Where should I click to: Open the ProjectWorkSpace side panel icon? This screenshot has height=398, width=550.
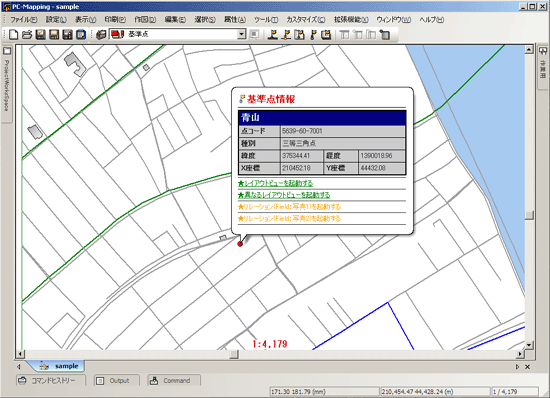tap(7, 51)
